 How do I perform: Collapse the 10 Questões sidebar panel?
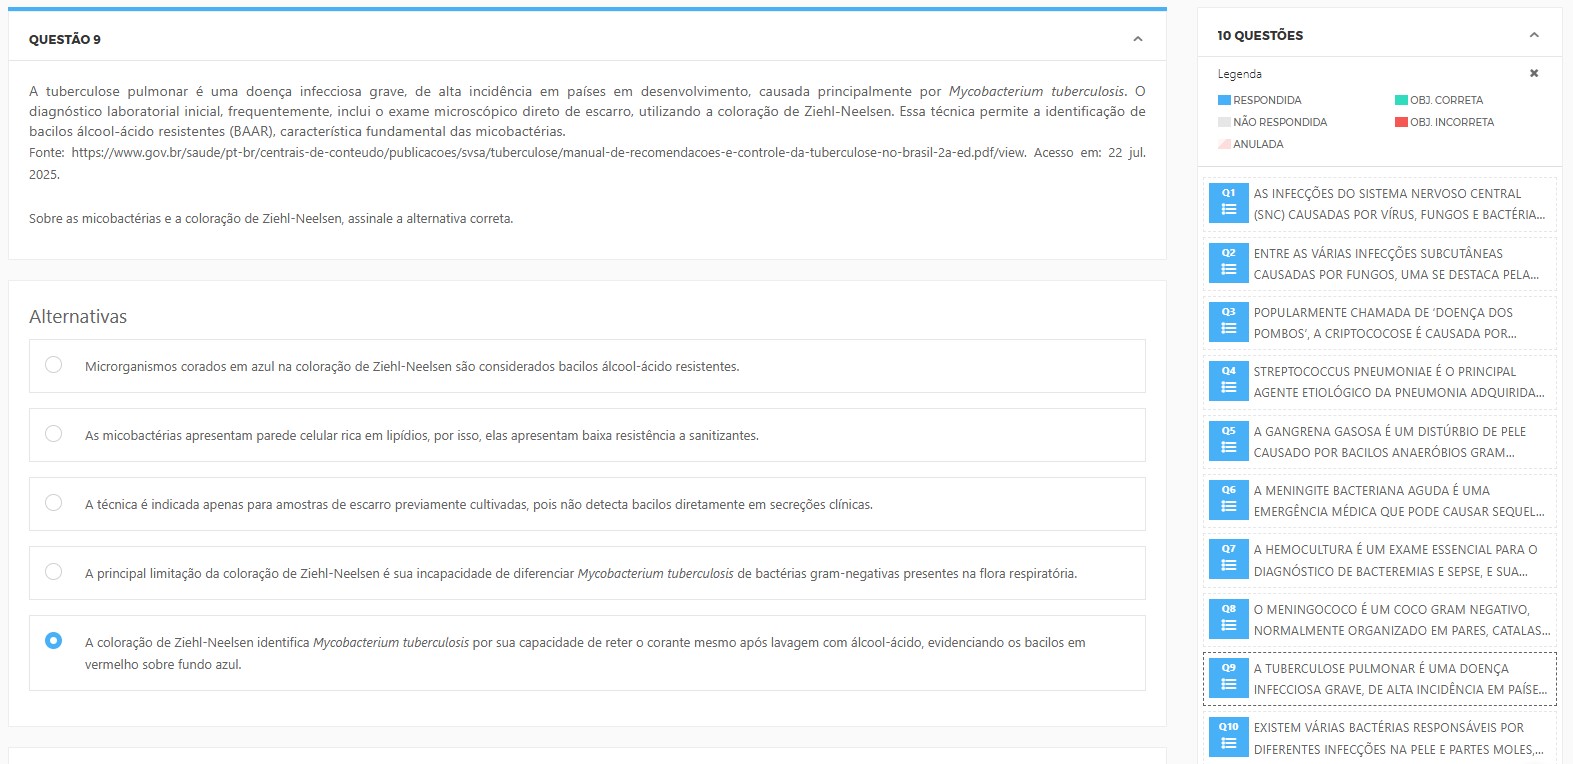(1534, 35)
